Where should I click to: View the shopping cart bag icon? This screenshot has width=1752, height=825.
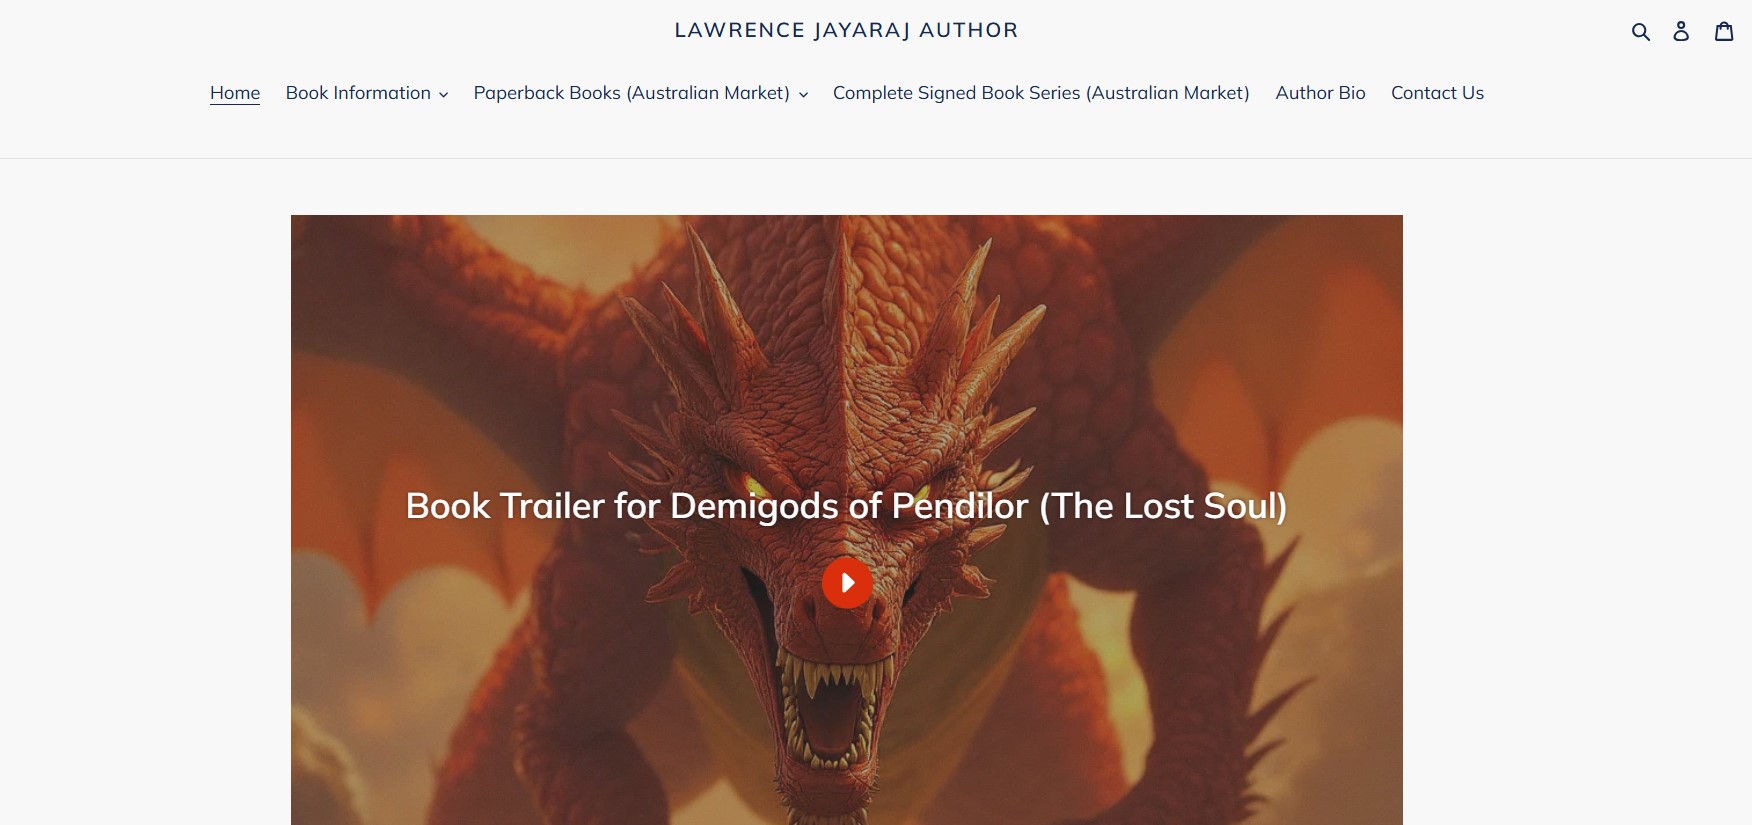tap(1724, 31)
